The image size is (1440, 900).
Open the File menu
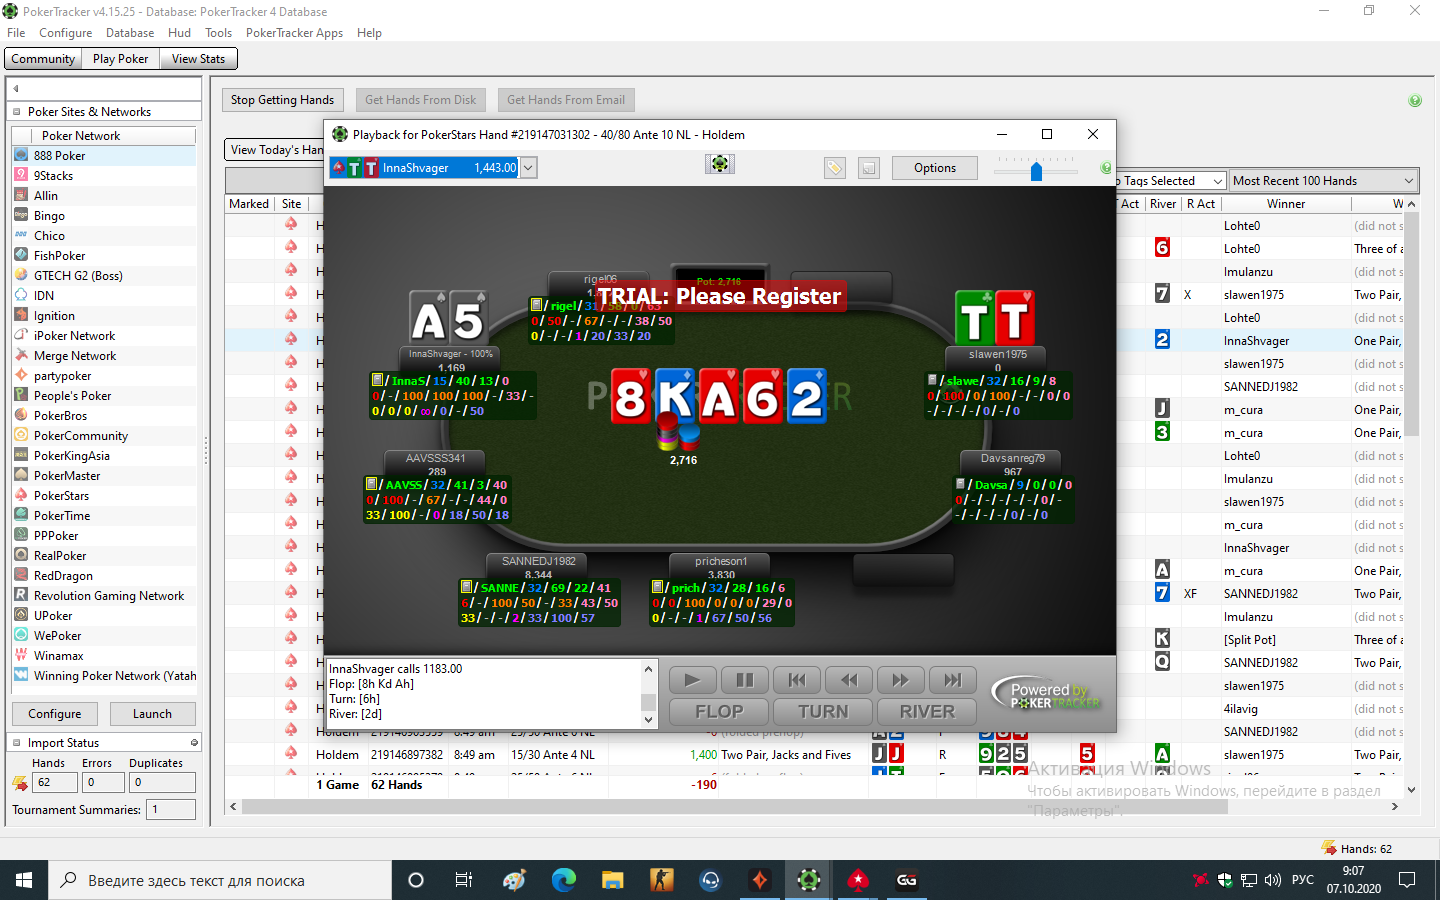(16, 33)
